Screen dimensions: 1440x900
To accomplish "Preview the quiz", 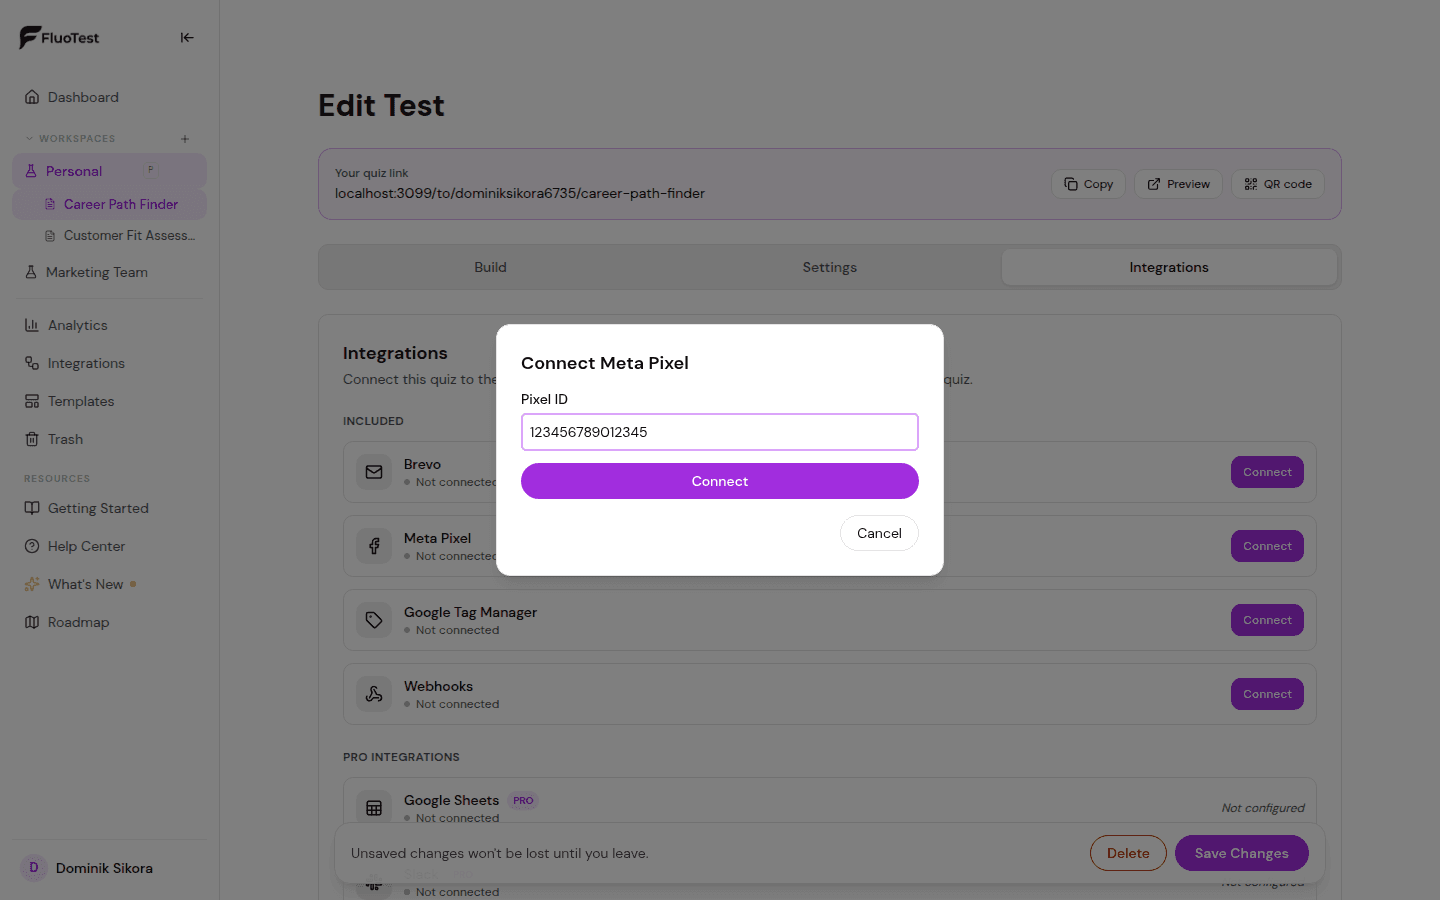I will [1178, 184].
